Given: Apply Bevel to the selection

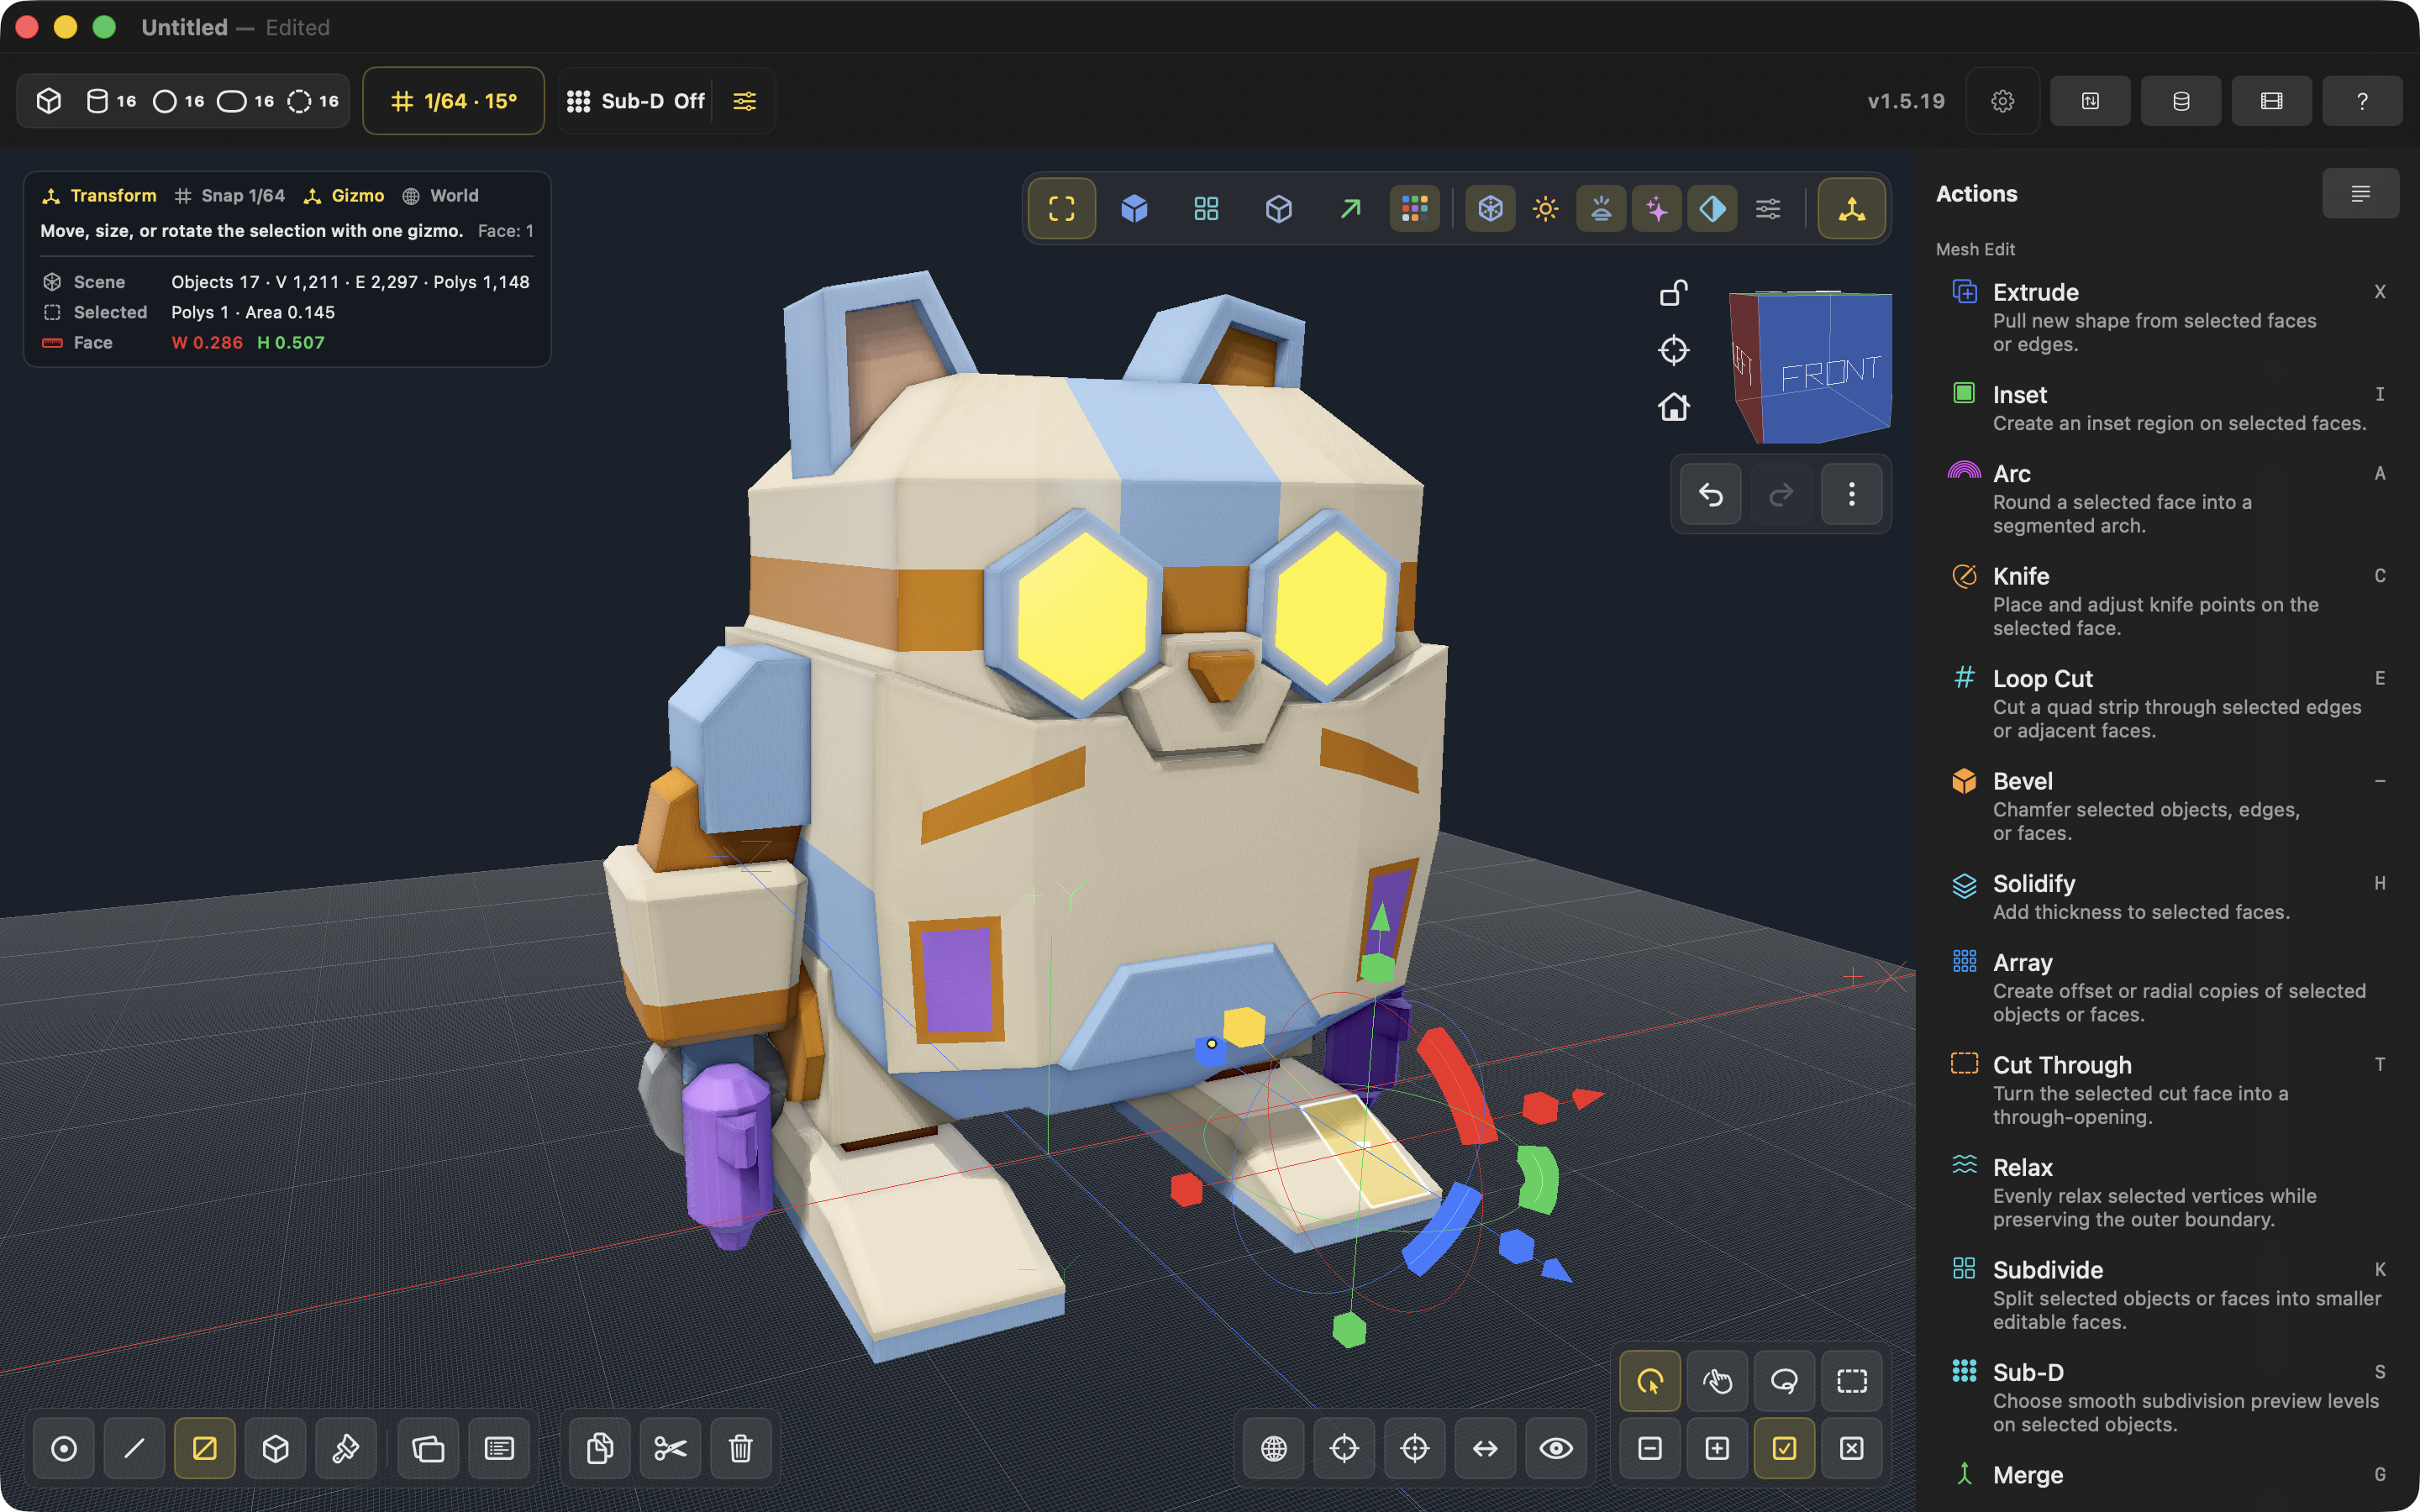Looking at the screenshot, I should [2165, 806].
